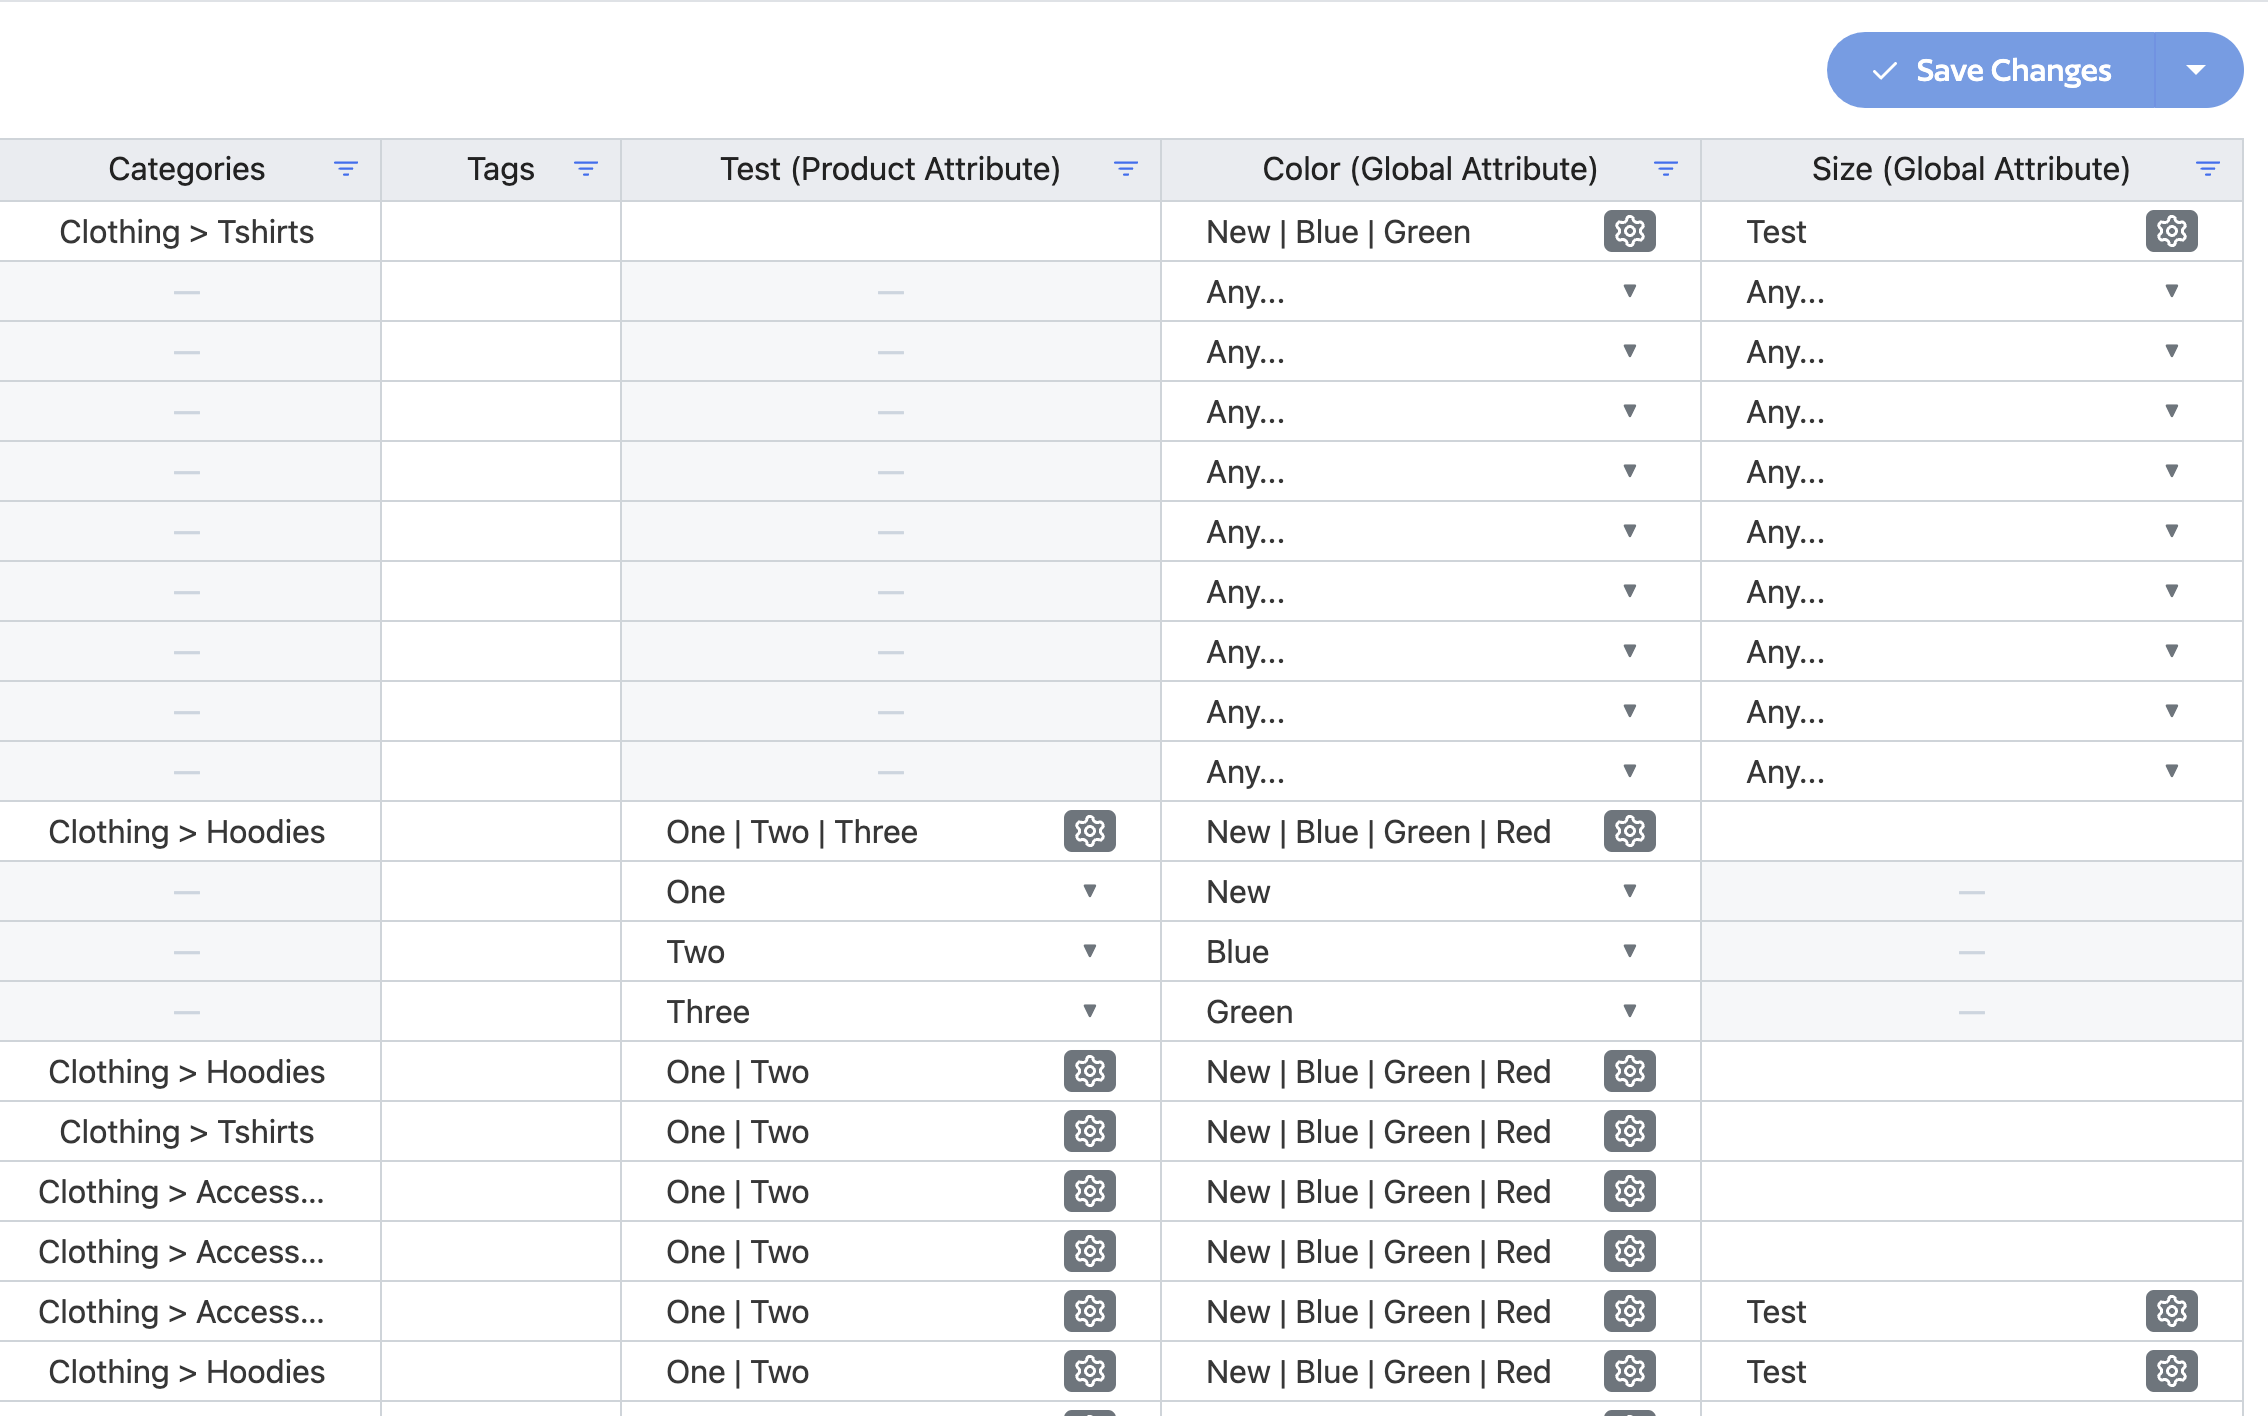Click Color gear in Tshirts row with 'One | Two'

[1630, 1131]
